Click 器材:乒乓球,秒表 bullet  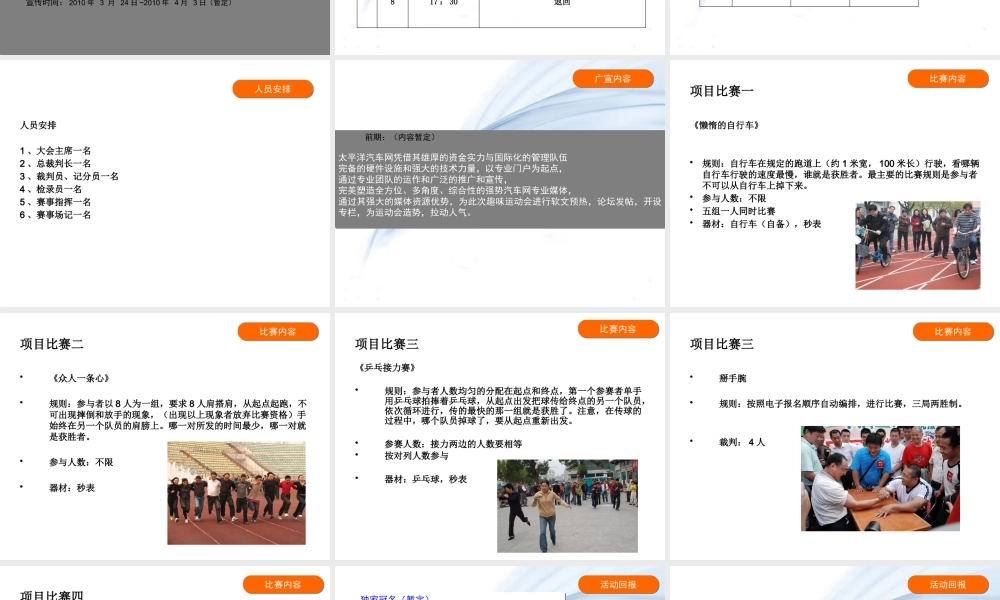(x=426, y=479)
